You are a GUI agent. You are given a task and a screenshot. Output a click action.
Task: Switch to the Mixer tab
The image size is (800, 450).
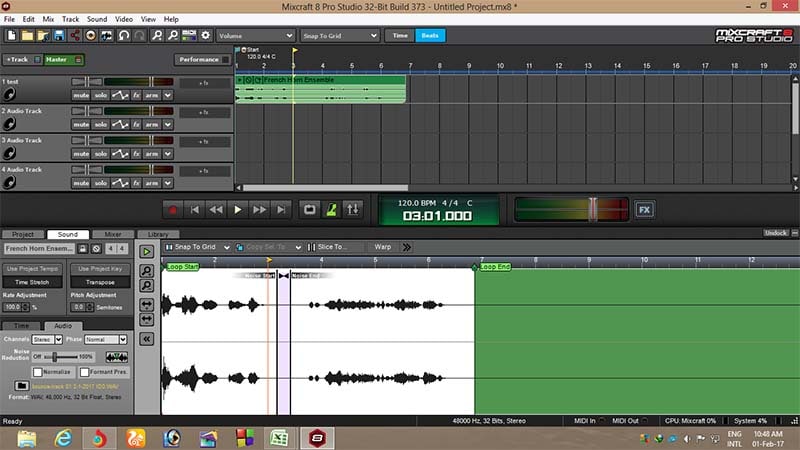pos(113,234)
